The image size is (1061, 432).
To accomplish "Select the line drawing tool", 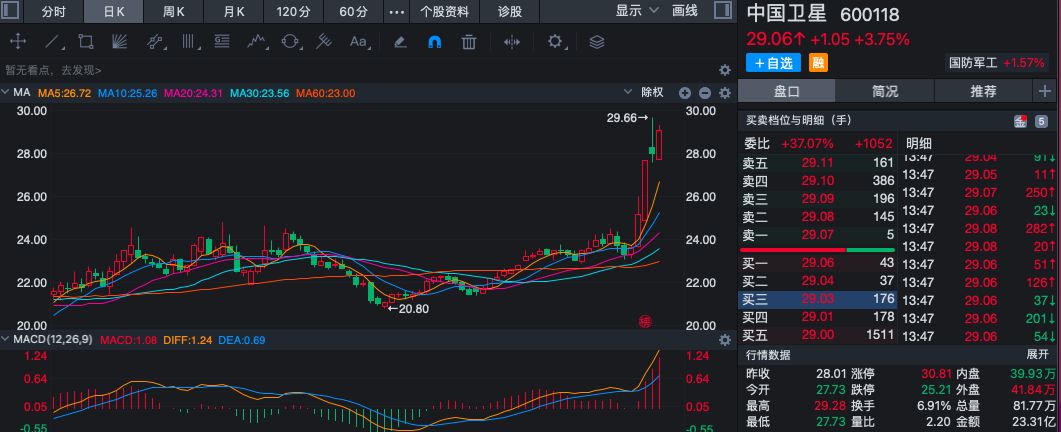I will [52, 42].
